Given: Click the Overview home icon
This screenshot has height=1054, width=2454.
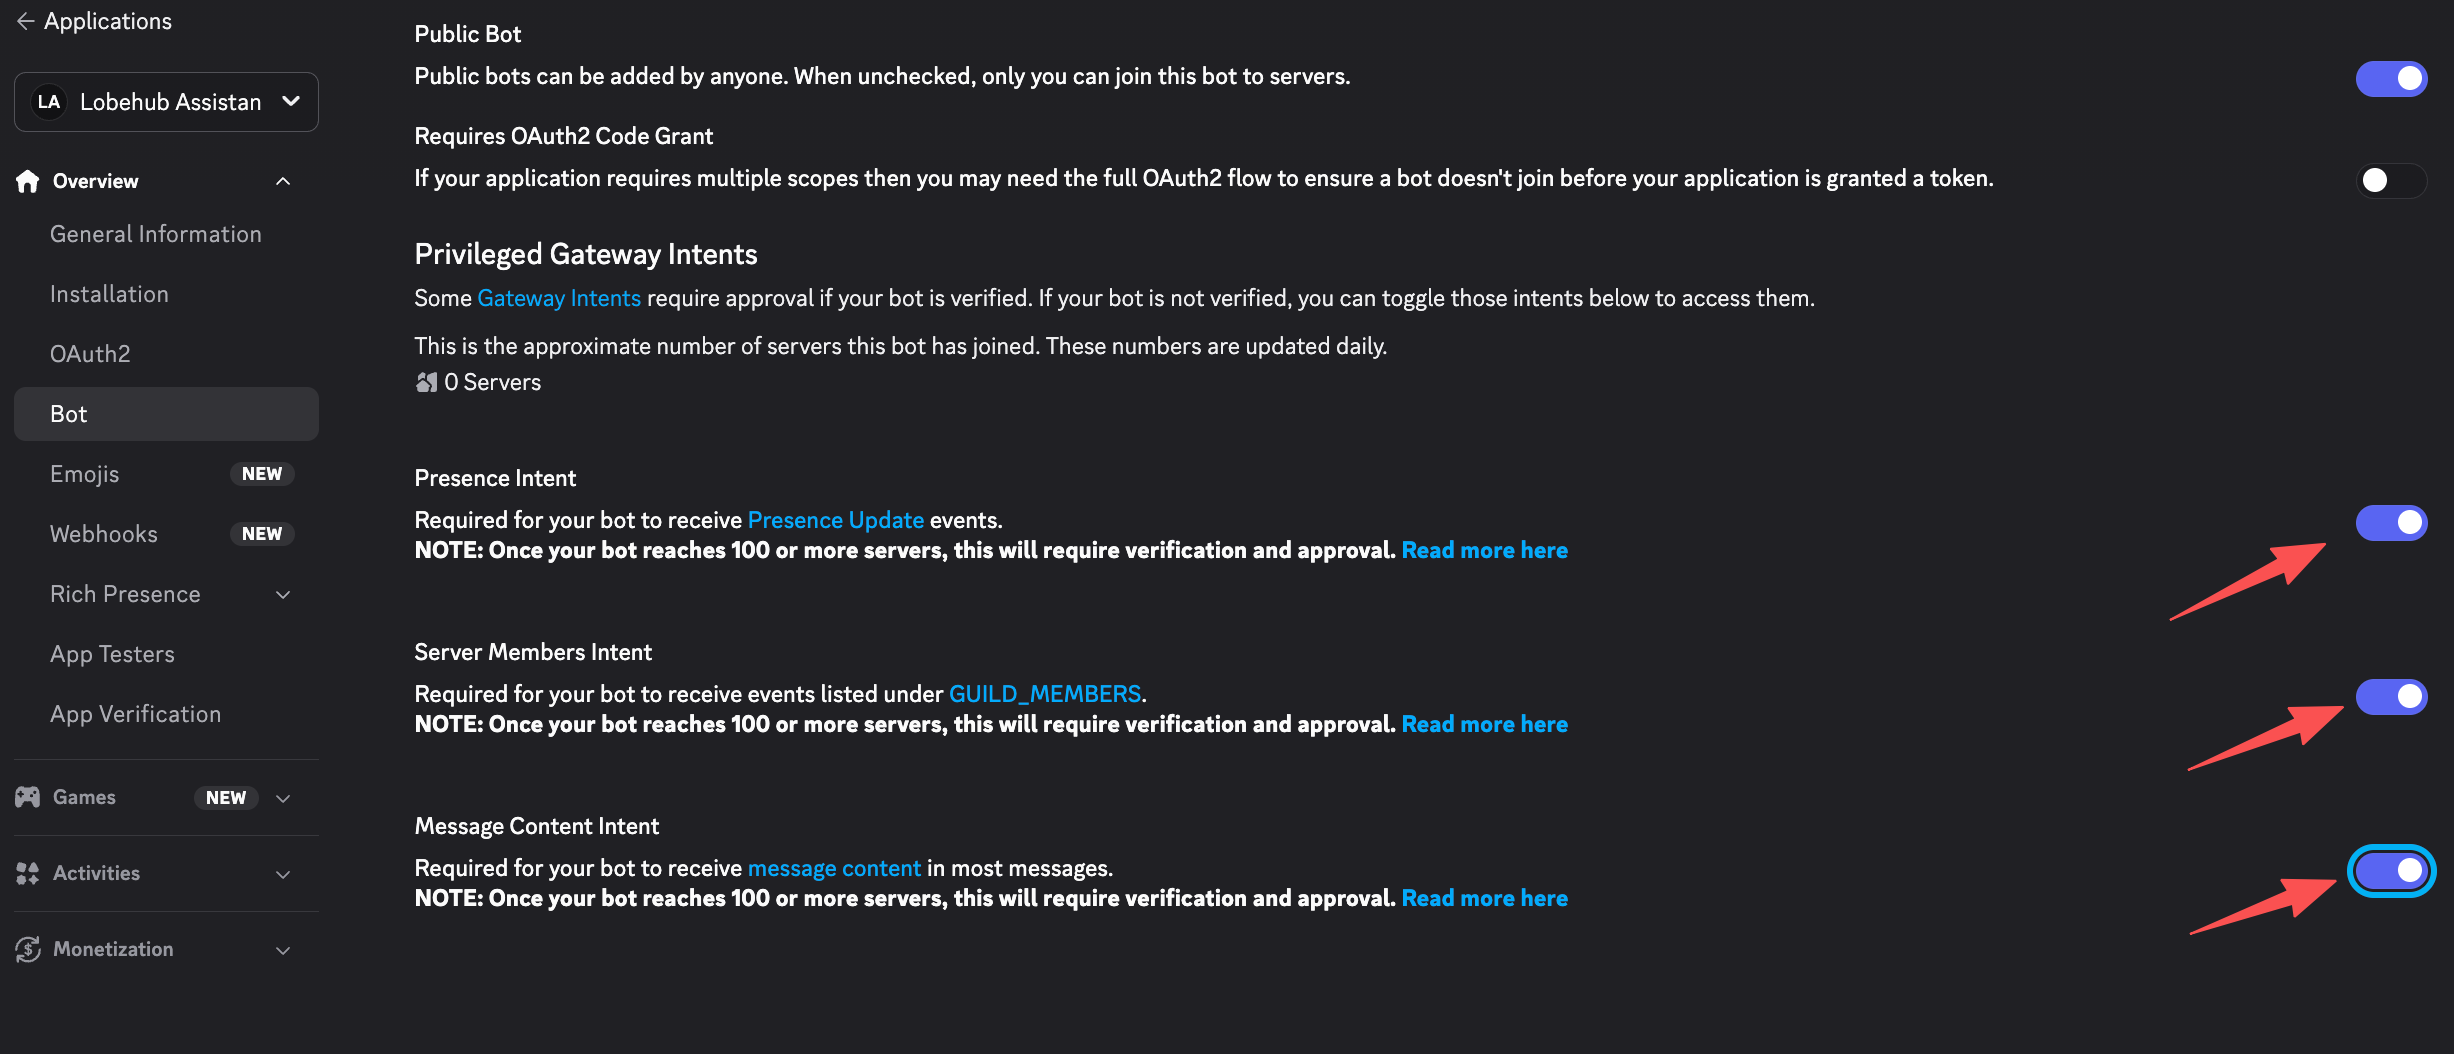Looking at the screenshot, I should point(28,181).
